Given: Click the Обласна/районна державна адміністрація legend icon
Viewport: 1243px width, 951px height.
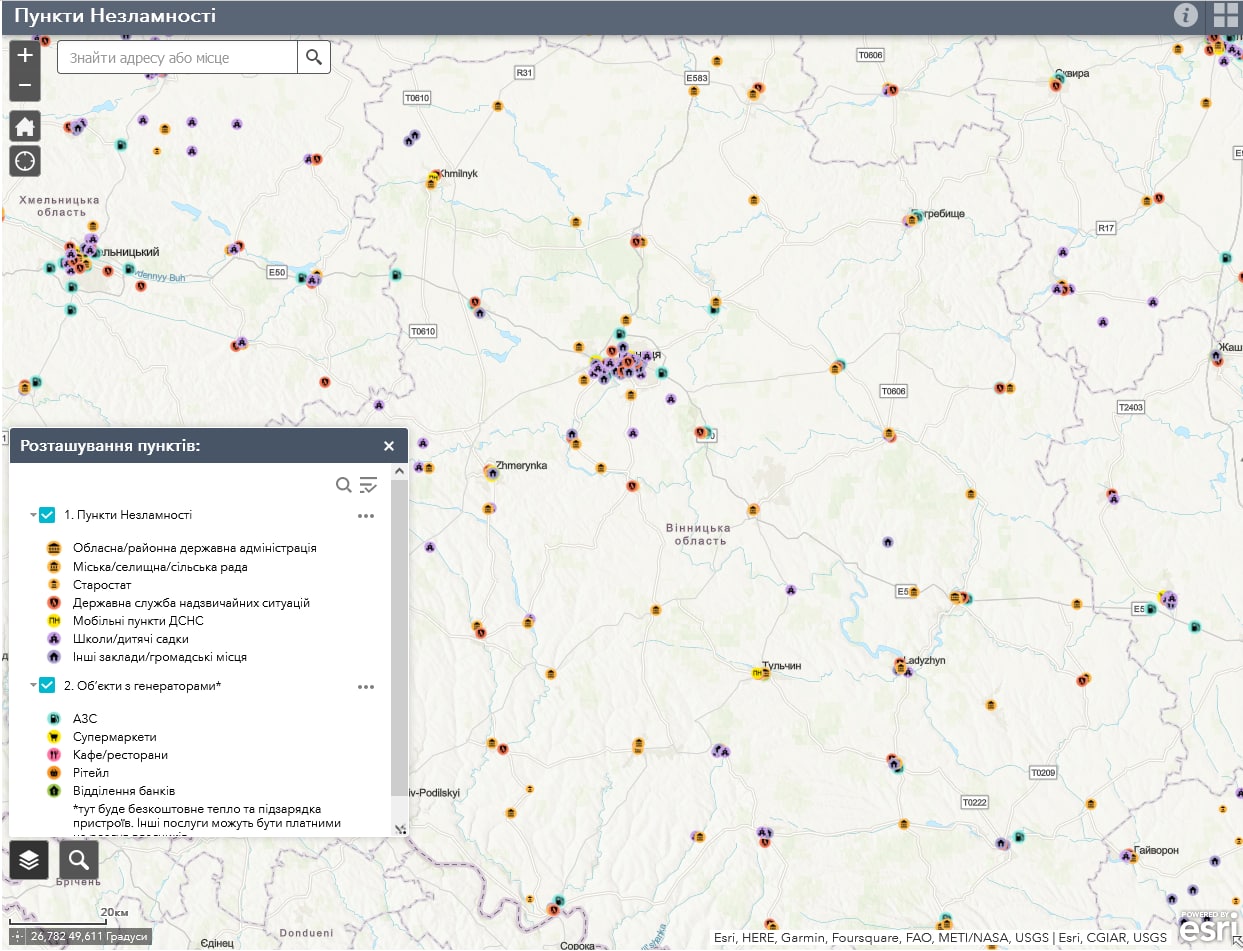Looking at the screenshot, I should (x=55, y=548).
